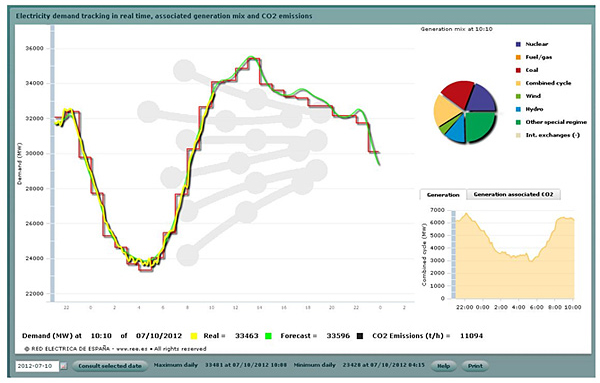
Task: Click the date input field showing 2012-07-10
Action: coord(37,366)
